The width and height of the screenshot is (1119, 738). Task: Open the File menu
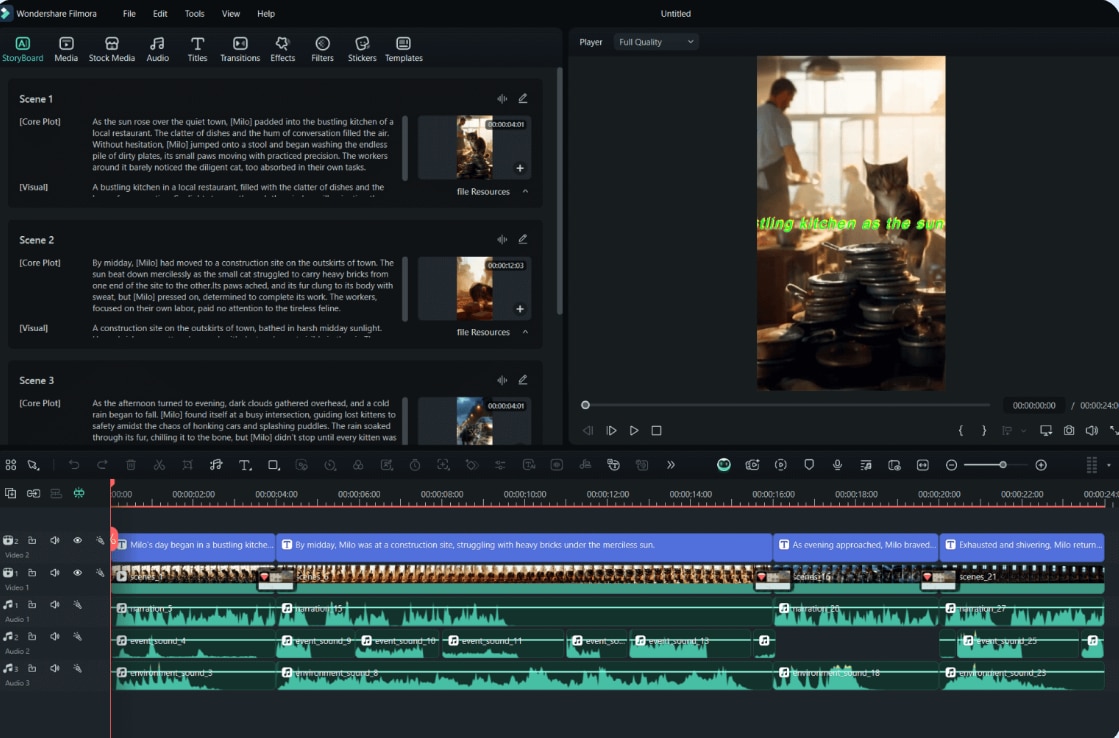coord(129,14)
